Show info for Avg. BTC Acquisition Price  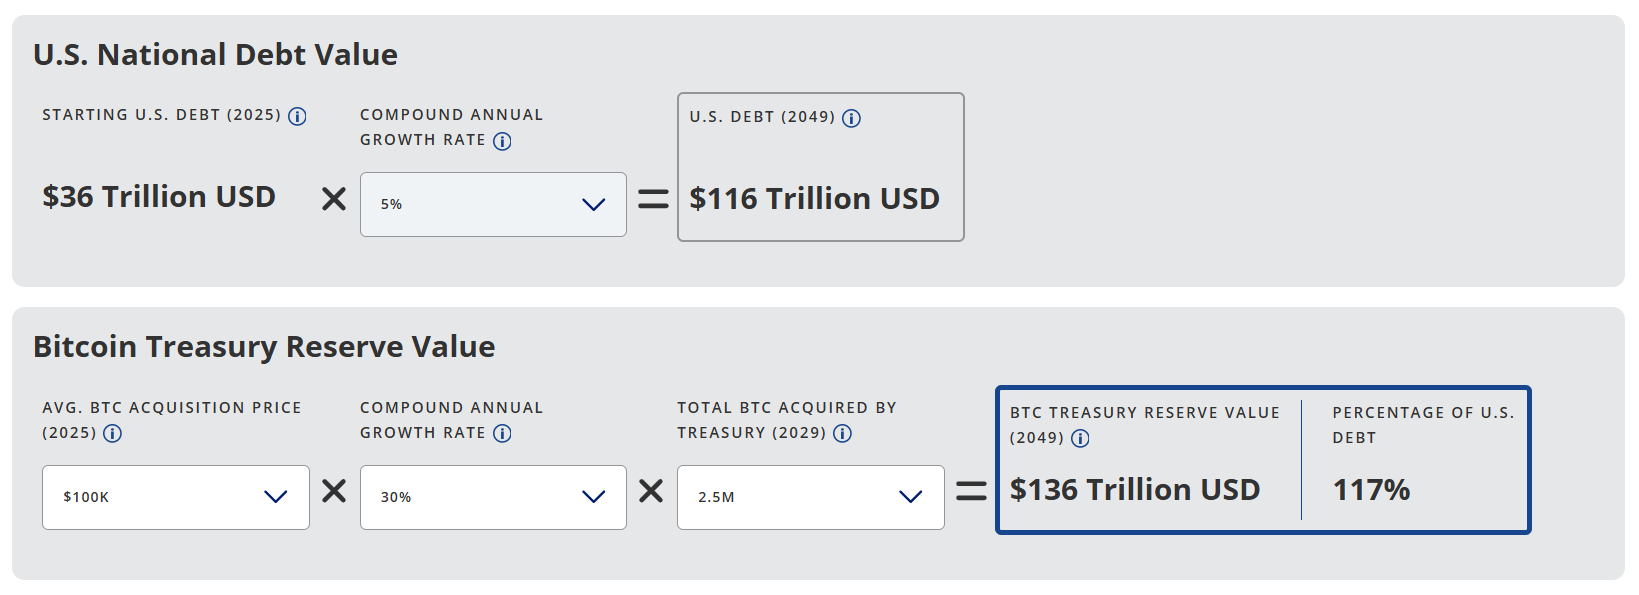point(113,433)
